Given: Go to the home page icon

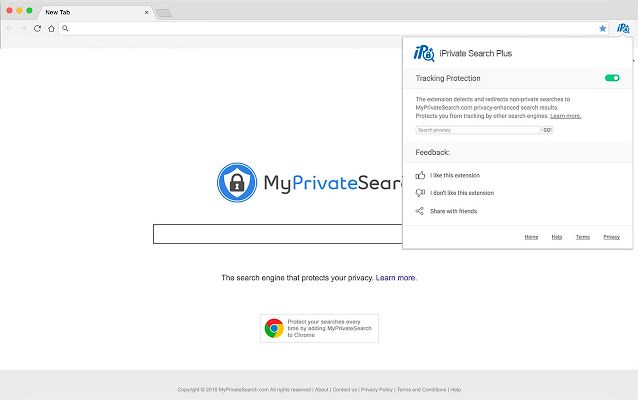Looking at the screenshot, I should (51, 28).
